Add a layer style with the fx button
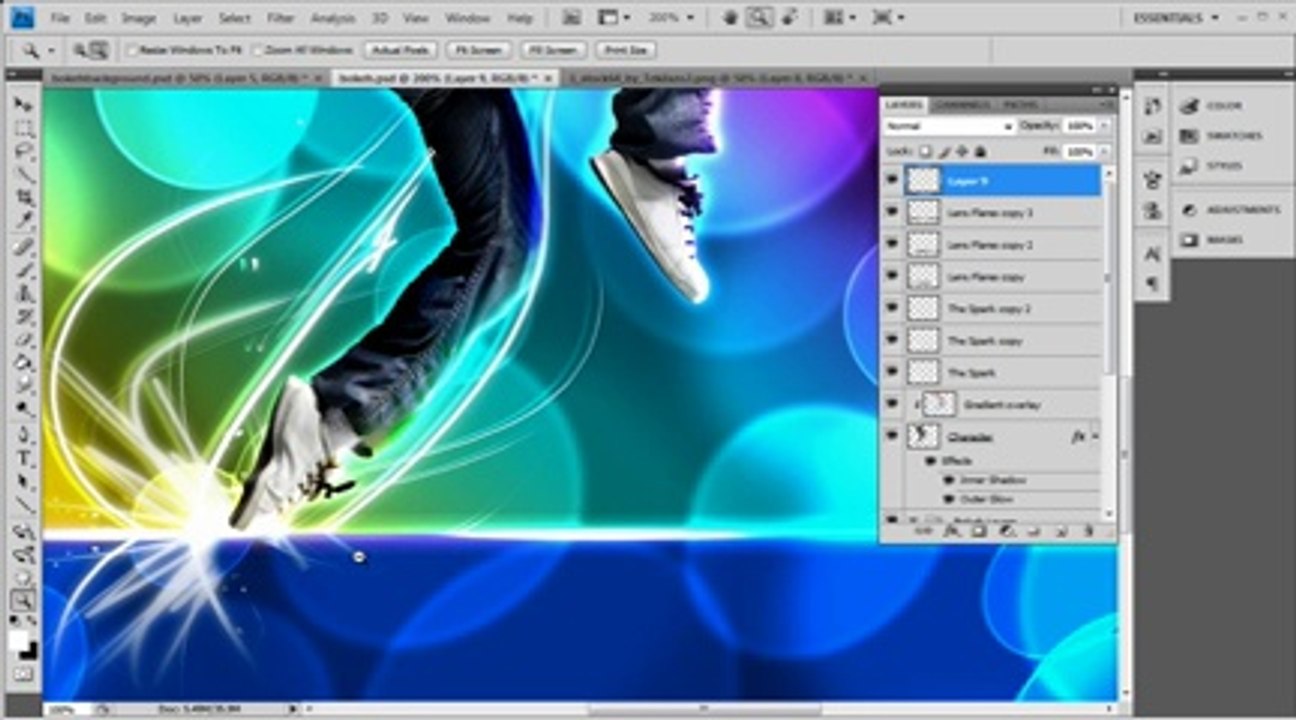1296x720 pixels. pyautogui.click(x=951, y=531)
